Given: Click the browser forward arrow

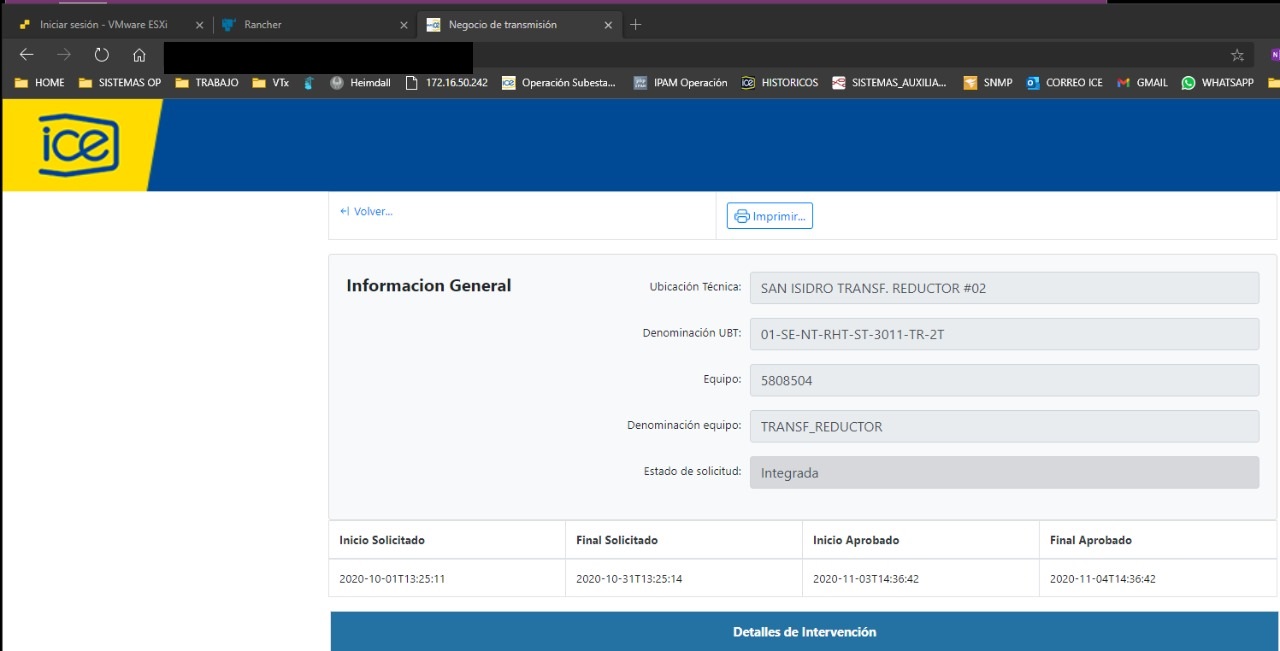Looking at the screenshot, I should click(64, 55).
